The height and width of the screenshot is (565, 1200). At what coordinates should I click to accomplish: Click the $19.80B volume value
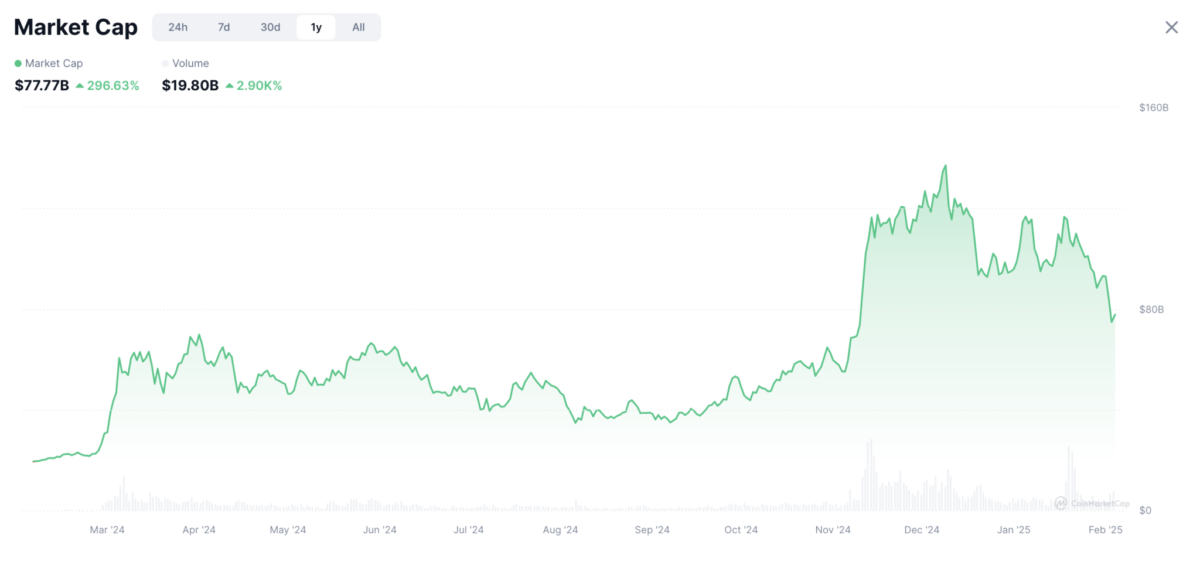click(190, 86)
